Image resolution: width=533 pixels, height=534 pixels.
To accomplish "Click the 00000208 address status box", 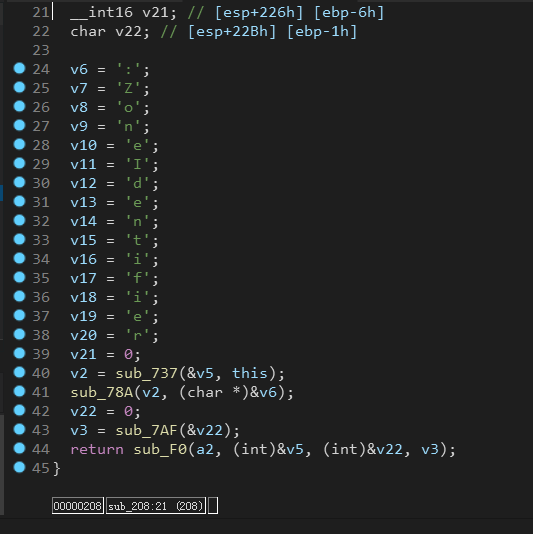I will [x=78, y=506].
